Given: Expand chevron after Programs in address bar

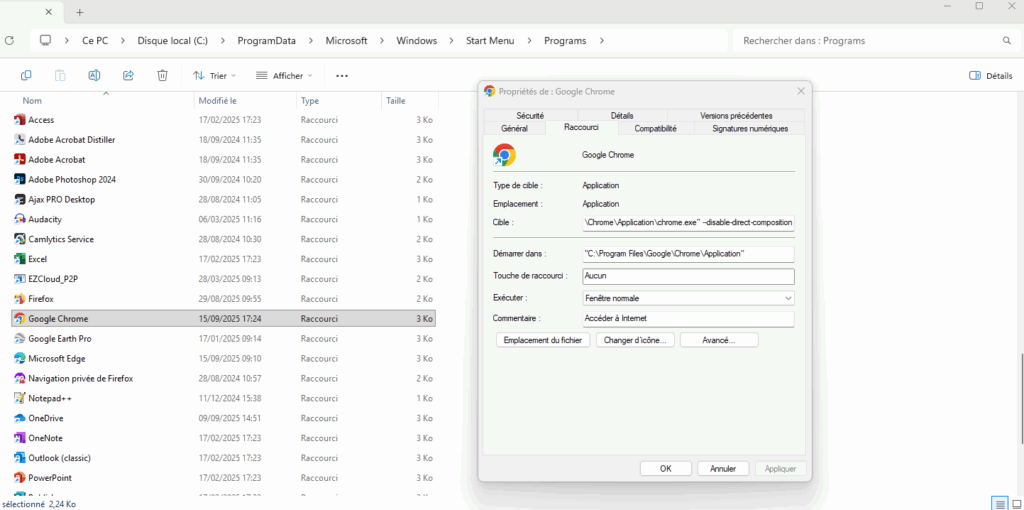Looking at the screenshot, I should [x=601, y=40].
